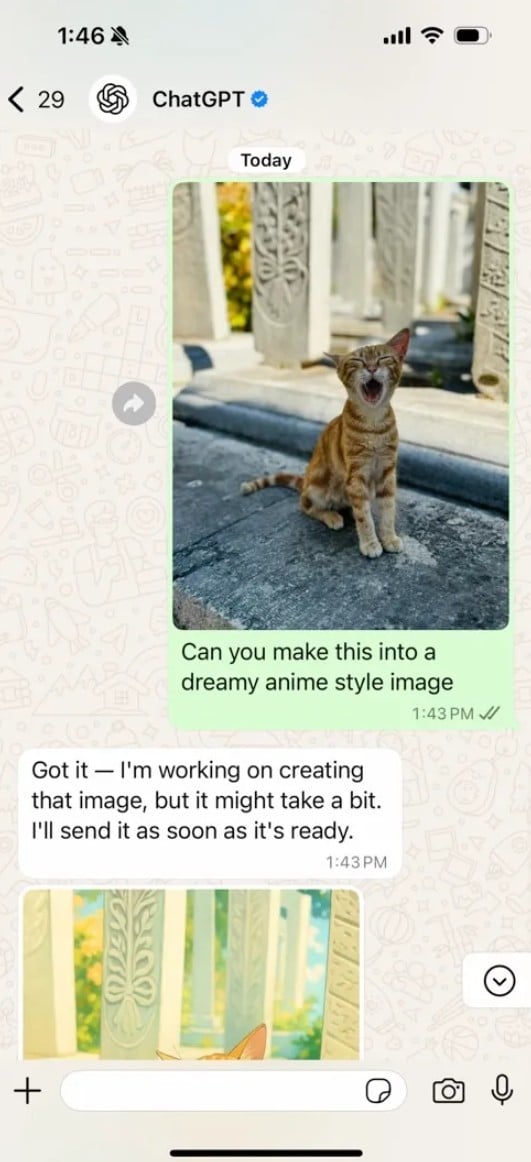Tap the message text input field
The height and width of the screenshot is (1162, 531).
click(x=233, y=1091)
